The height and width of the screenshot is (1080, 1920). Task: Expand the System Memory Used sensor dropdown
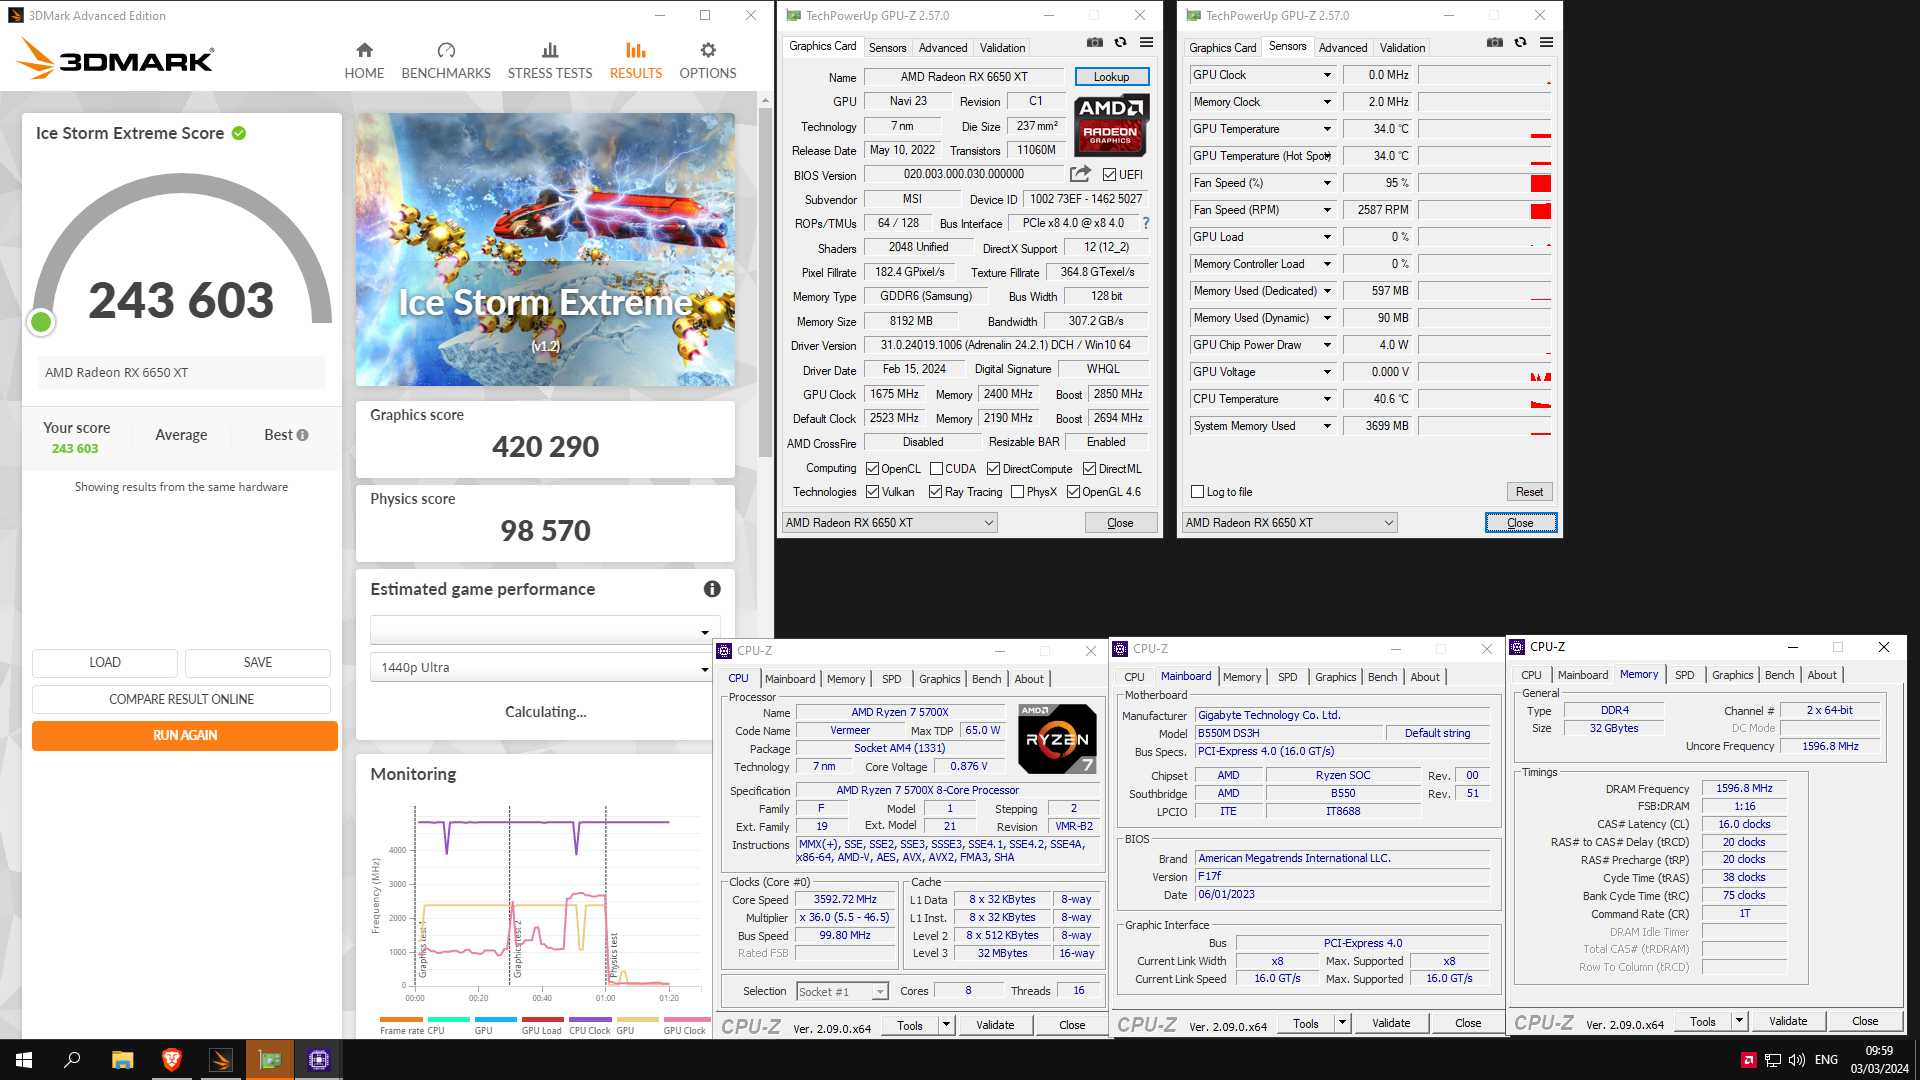click(1327, 426)
